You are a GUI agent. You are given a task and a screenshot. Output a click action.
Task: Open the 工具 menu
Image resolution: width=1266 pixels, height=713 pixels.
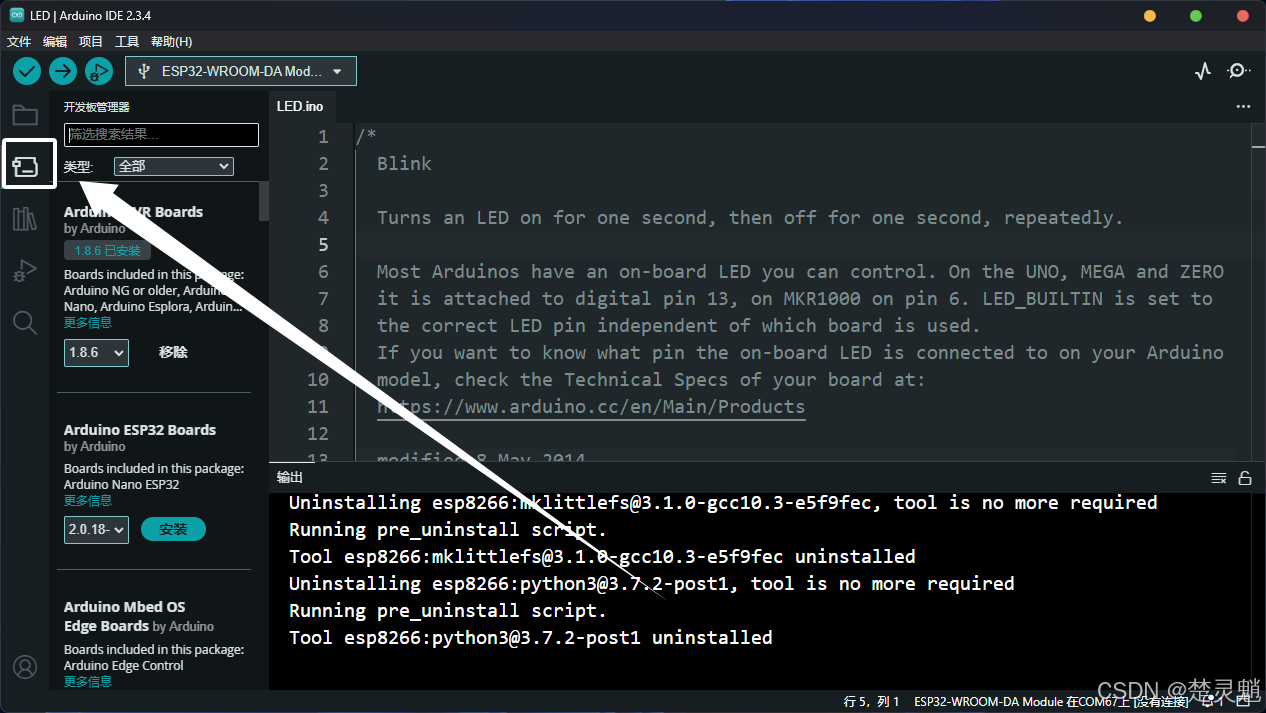pos(127,42)
